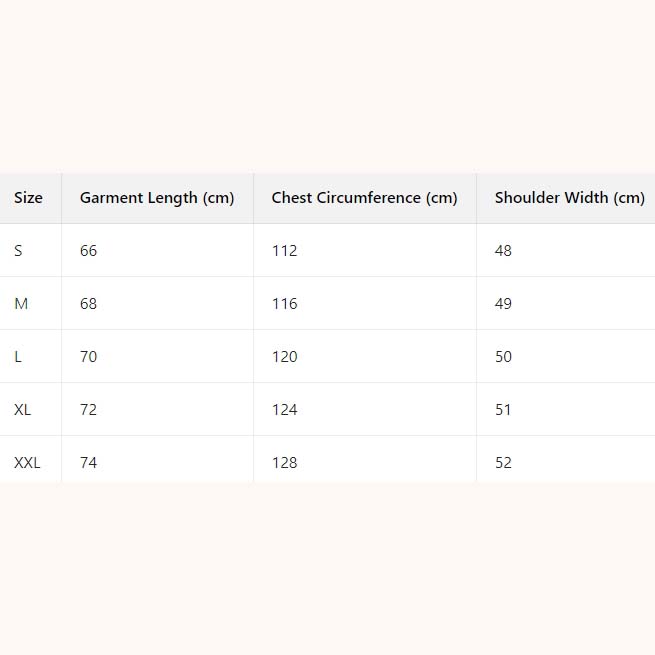Image resolution: width=655 pixels, height=655 pixels.
Task: Click shoulder width value 48
Action: pyautogui.click(x=503, y=251)
